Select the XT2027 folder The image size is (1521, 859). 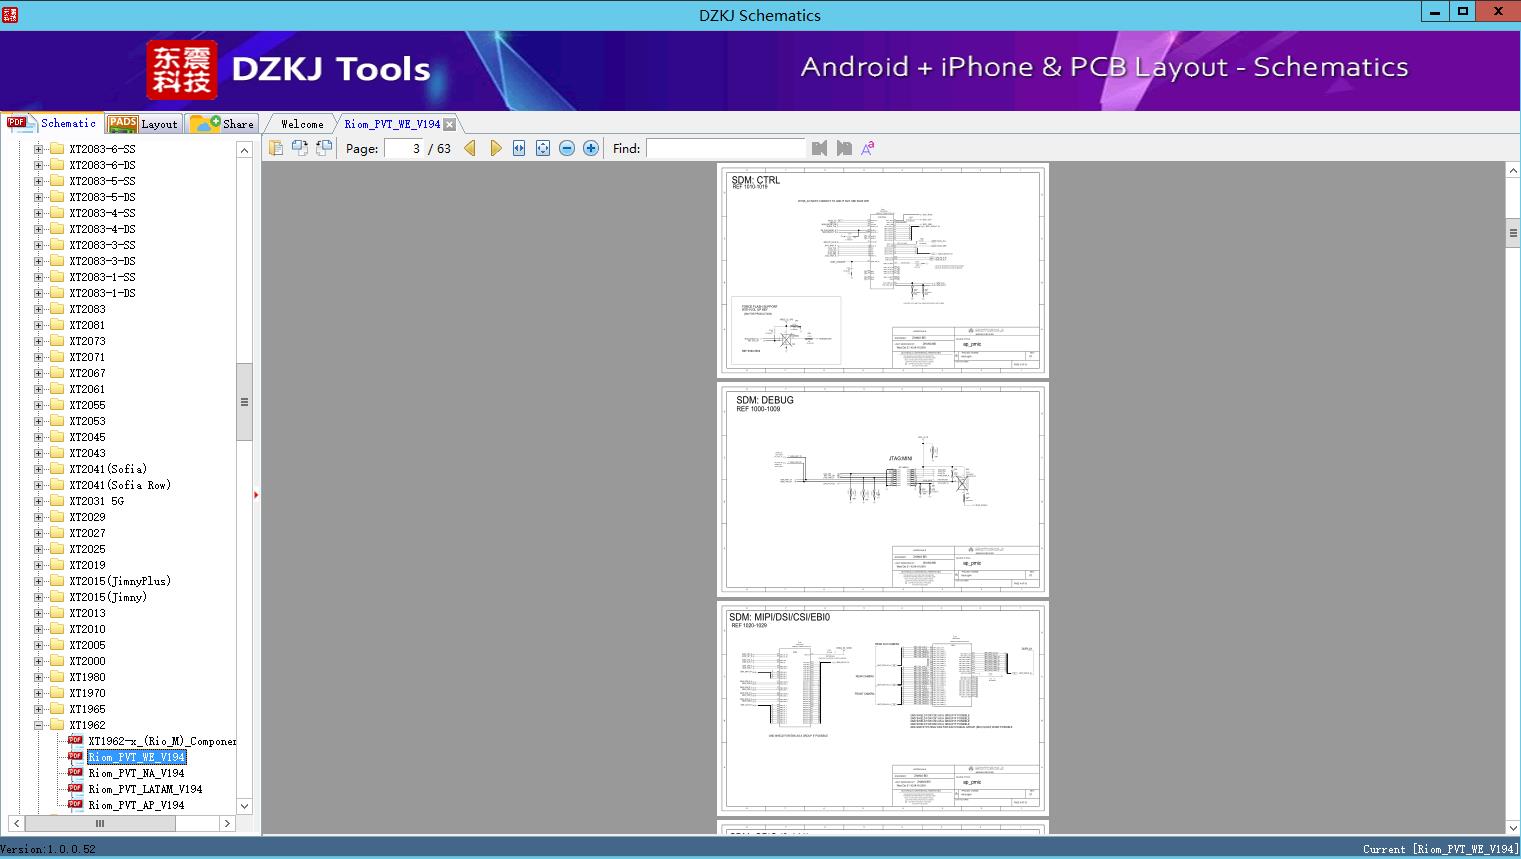click(87, 533)
